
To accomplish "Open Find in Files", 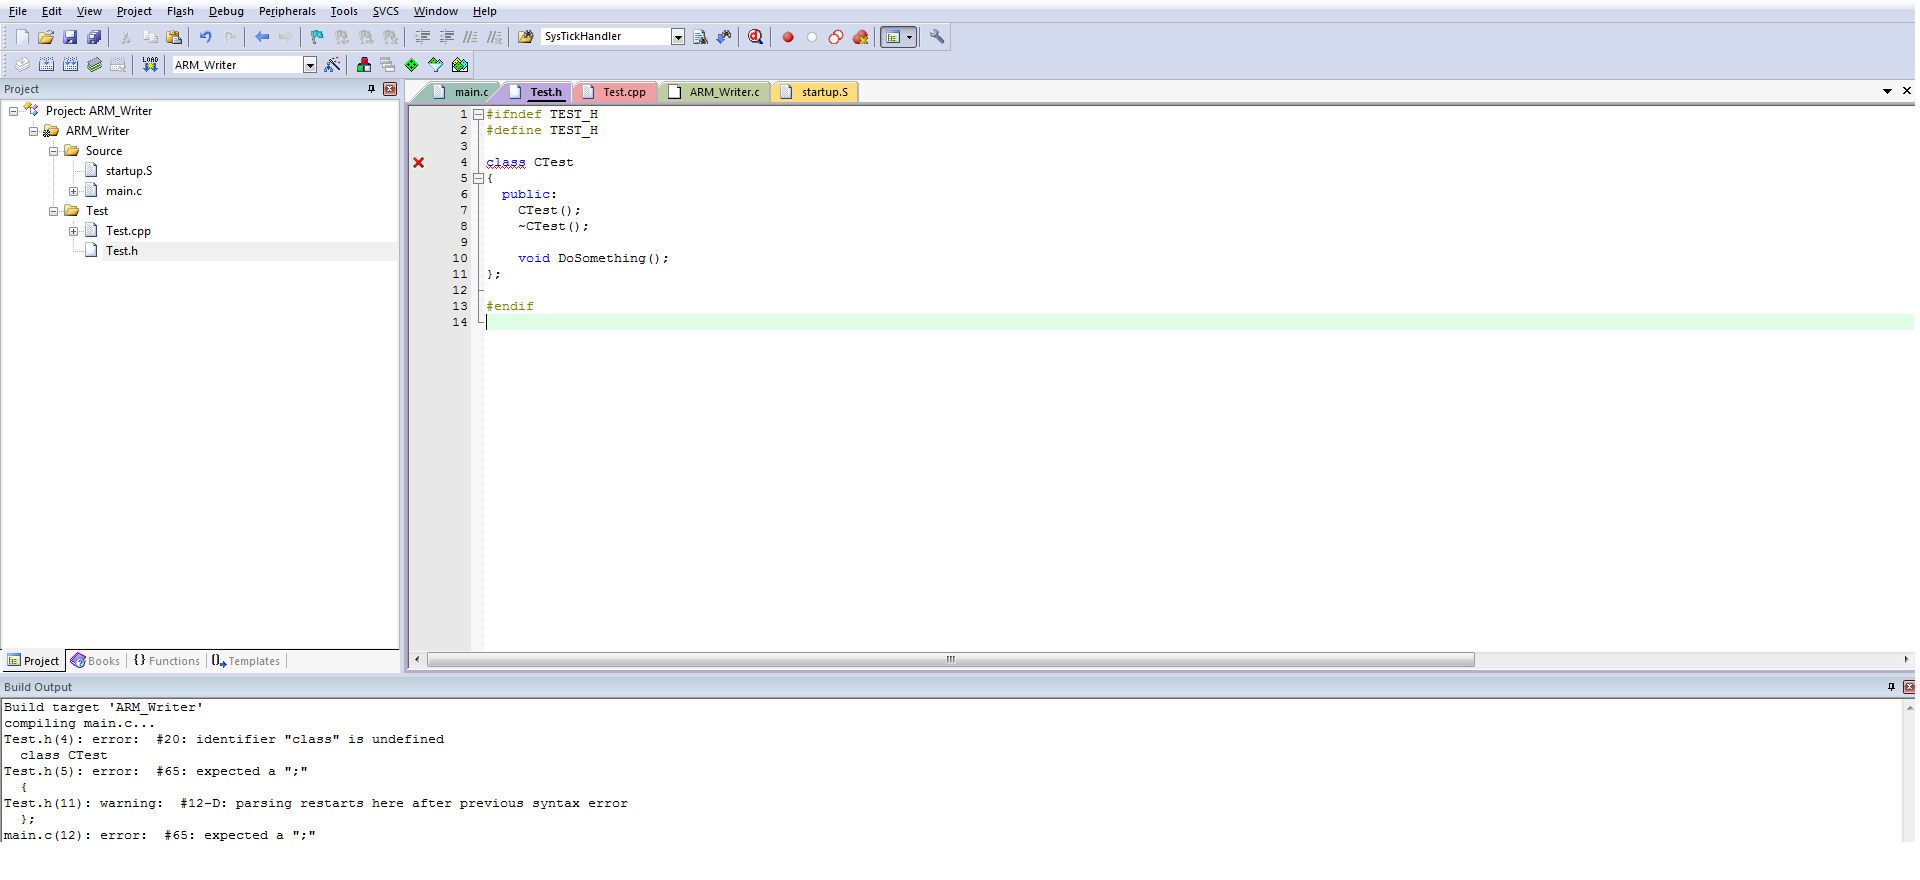I will point(525,37).
